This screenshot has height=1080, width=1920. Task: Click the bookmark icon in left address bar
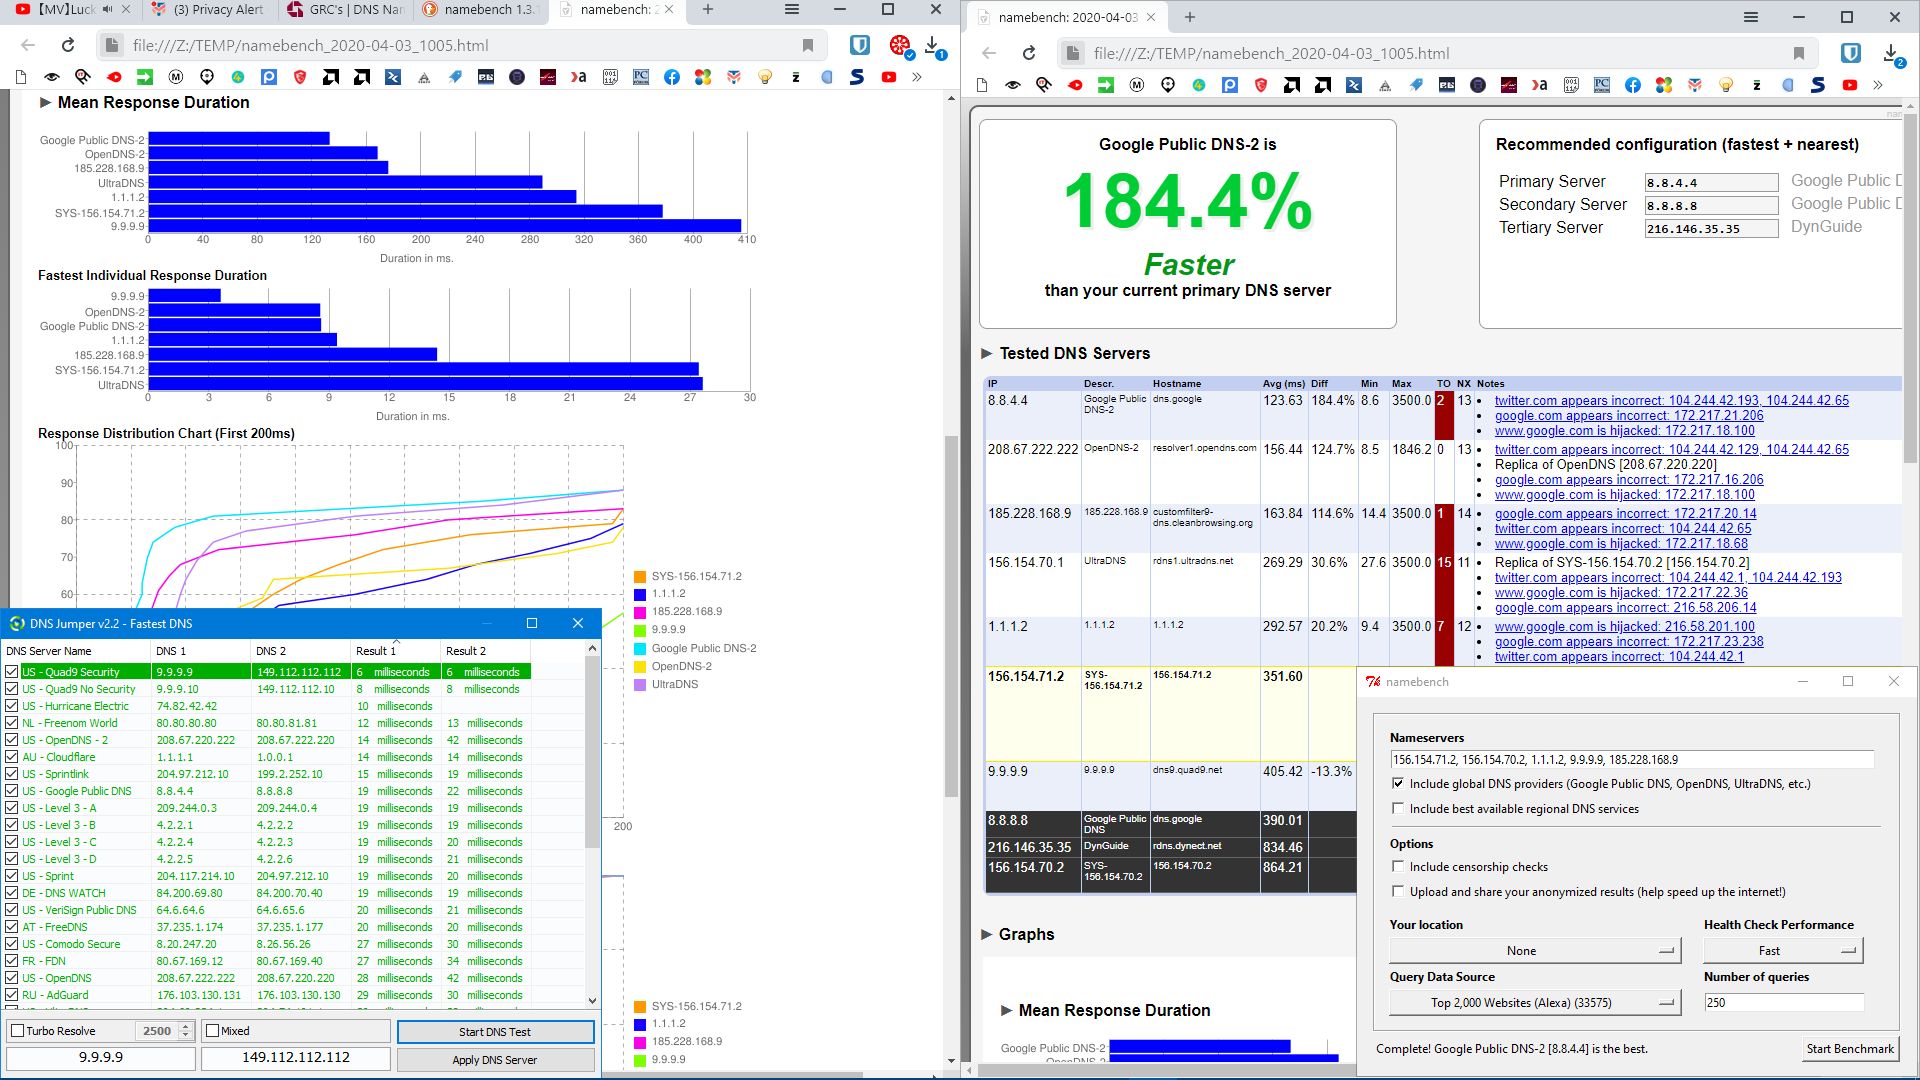click(807, 45)
